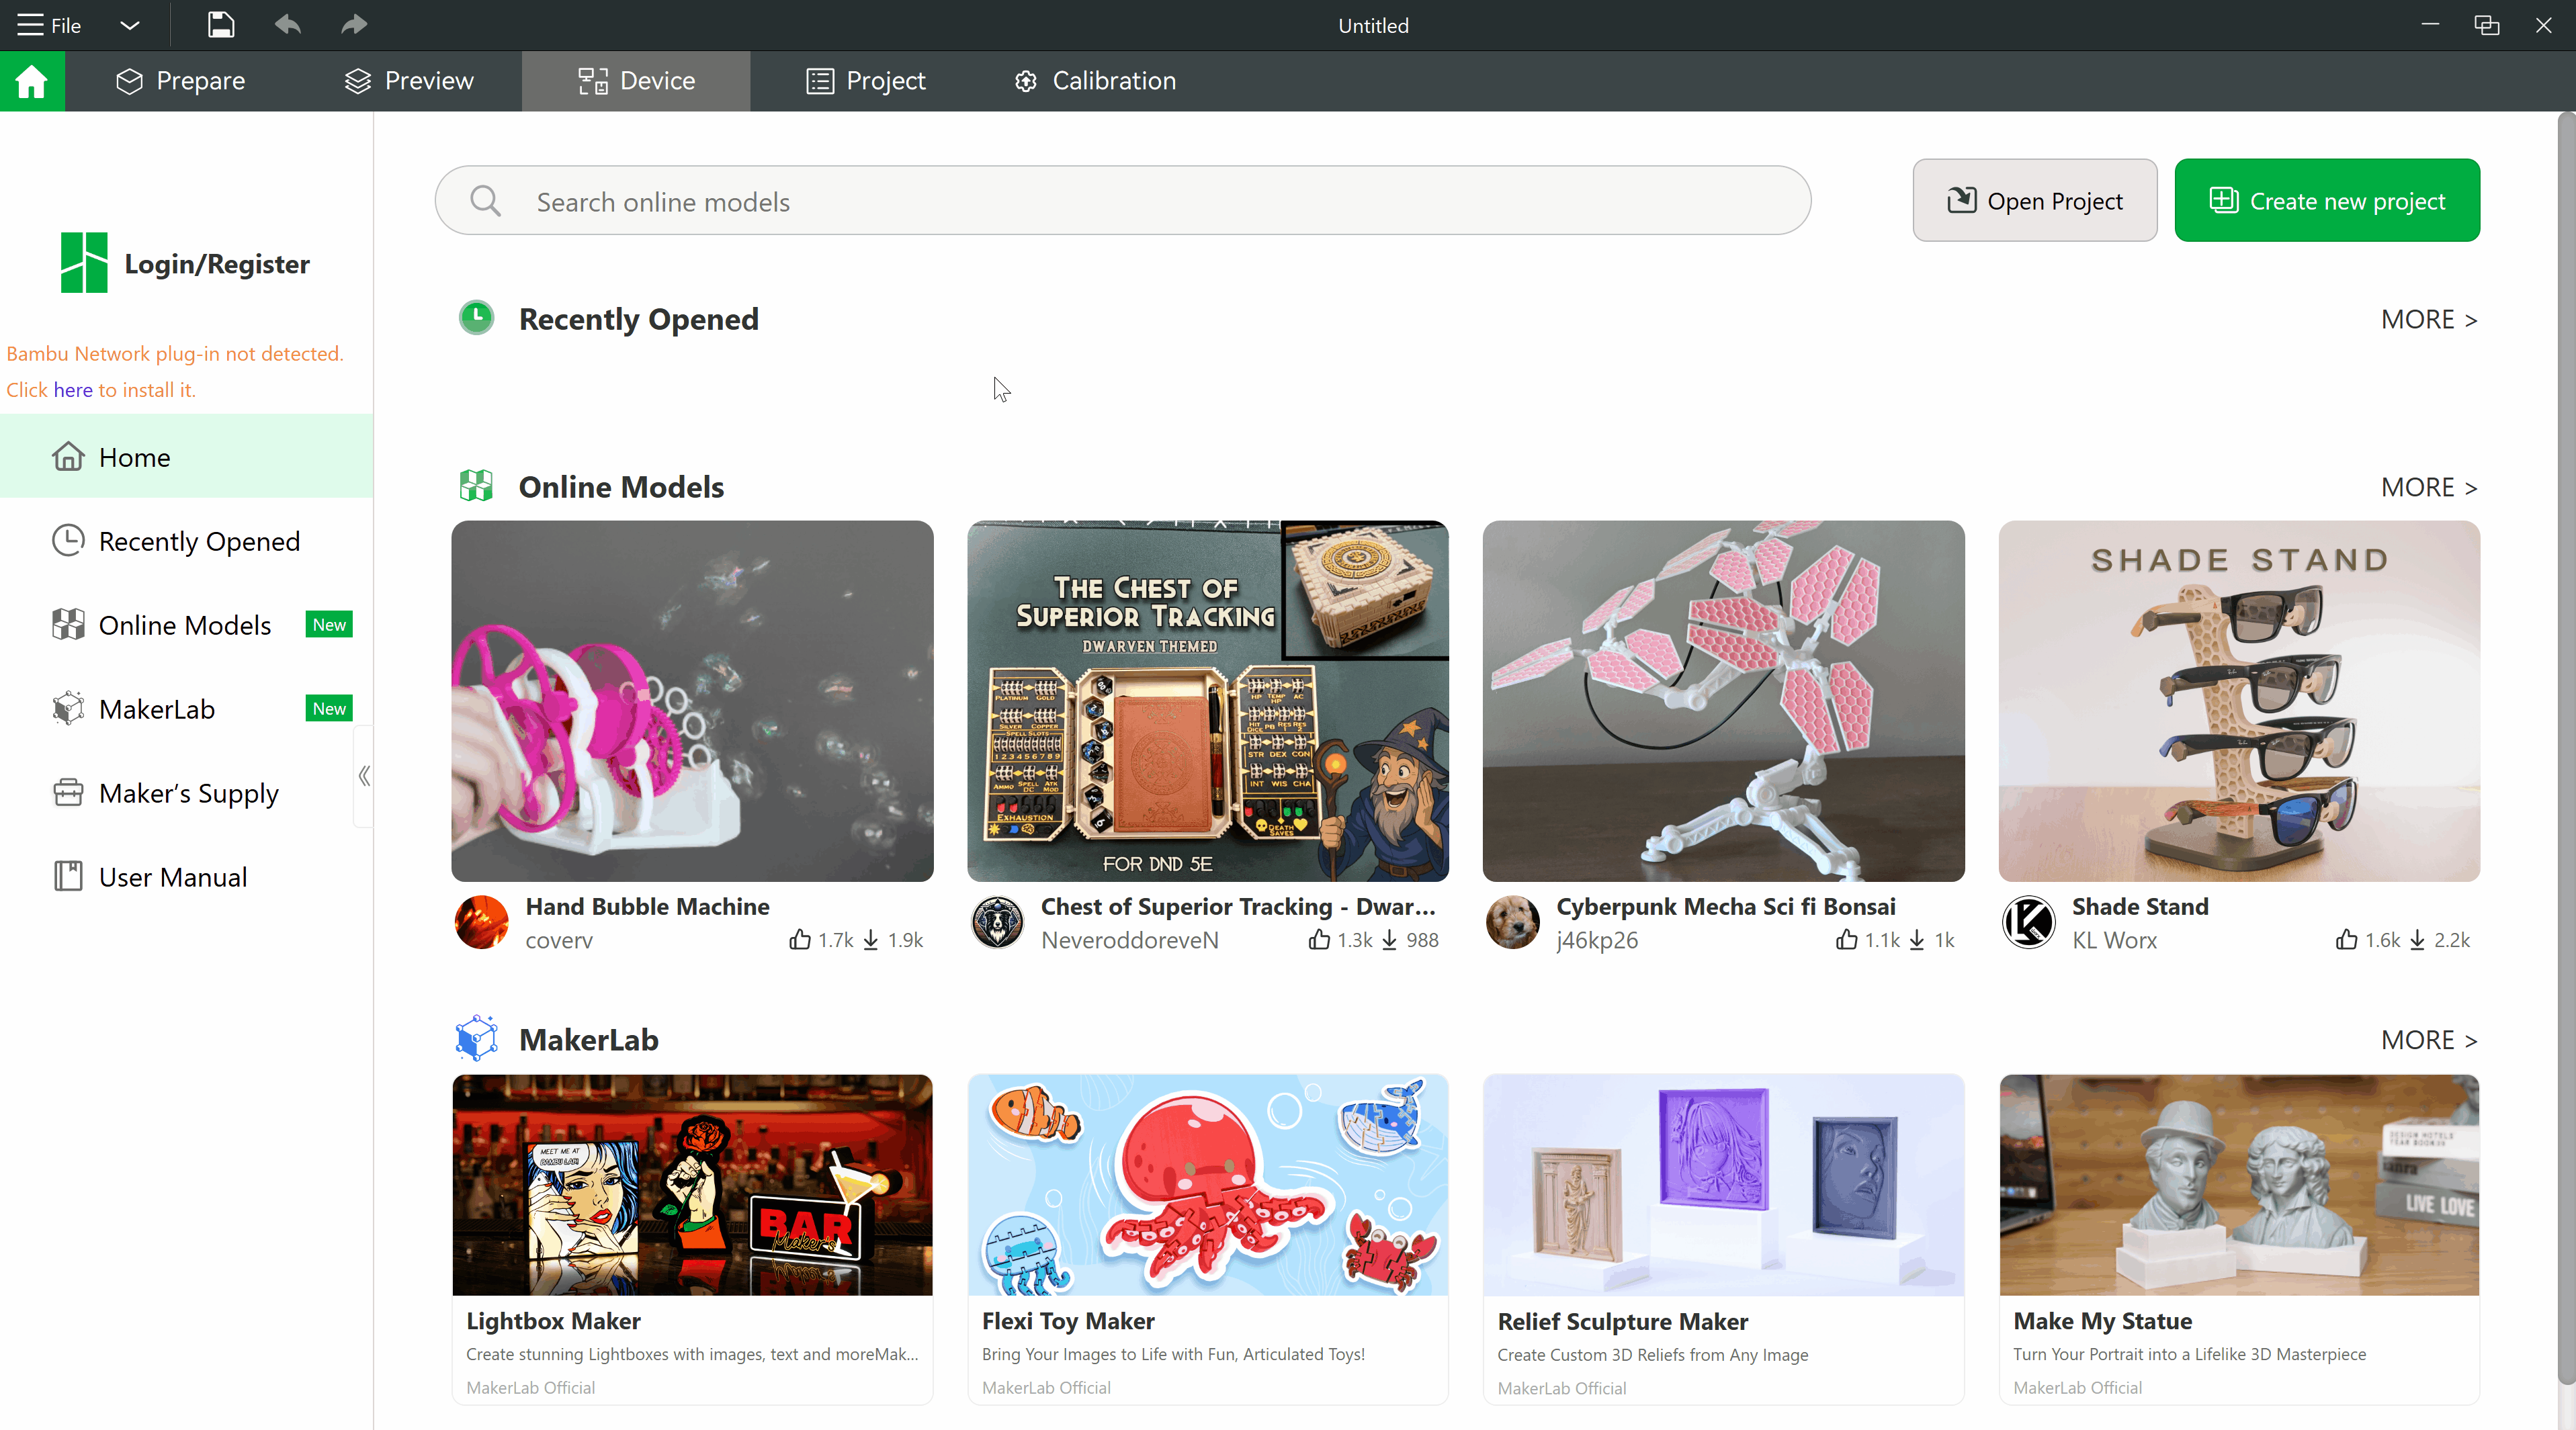Image resolution: width=2576 pixels, height=1430 pixels.
Task: Click the author name NeveroddoreveN
Action: (x=1130, y=941)
